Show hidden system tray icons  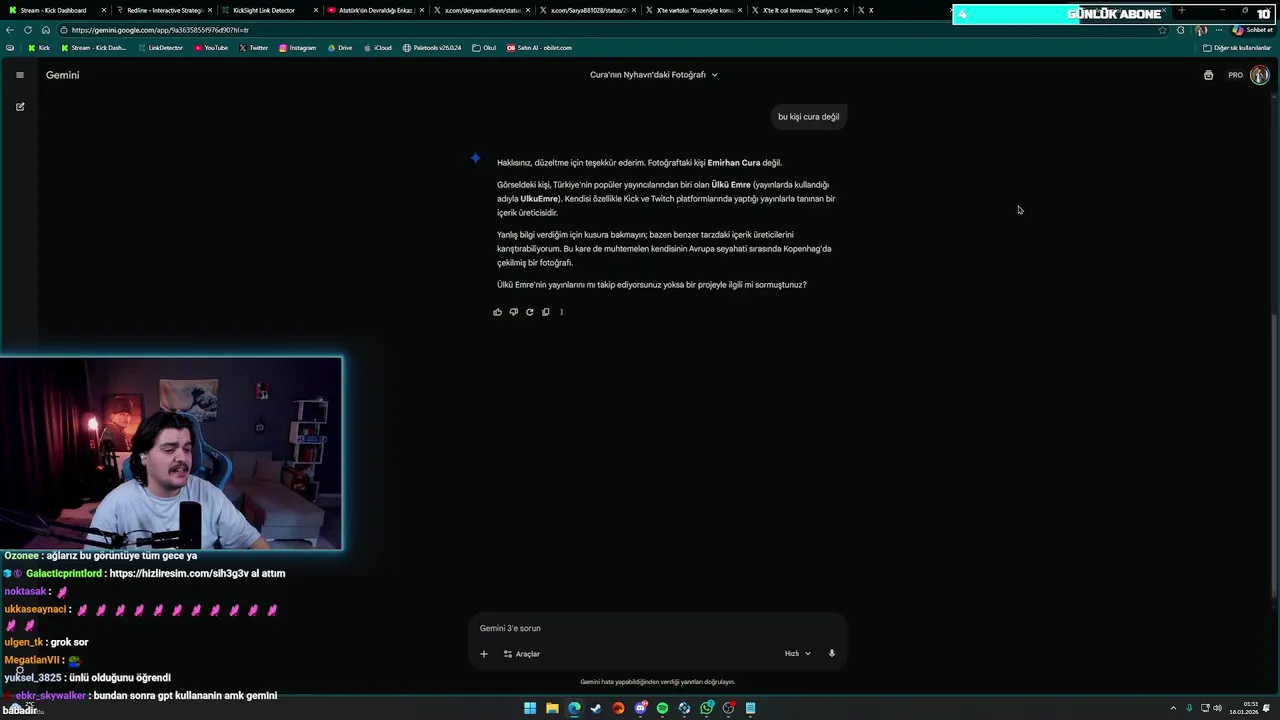1173,708
